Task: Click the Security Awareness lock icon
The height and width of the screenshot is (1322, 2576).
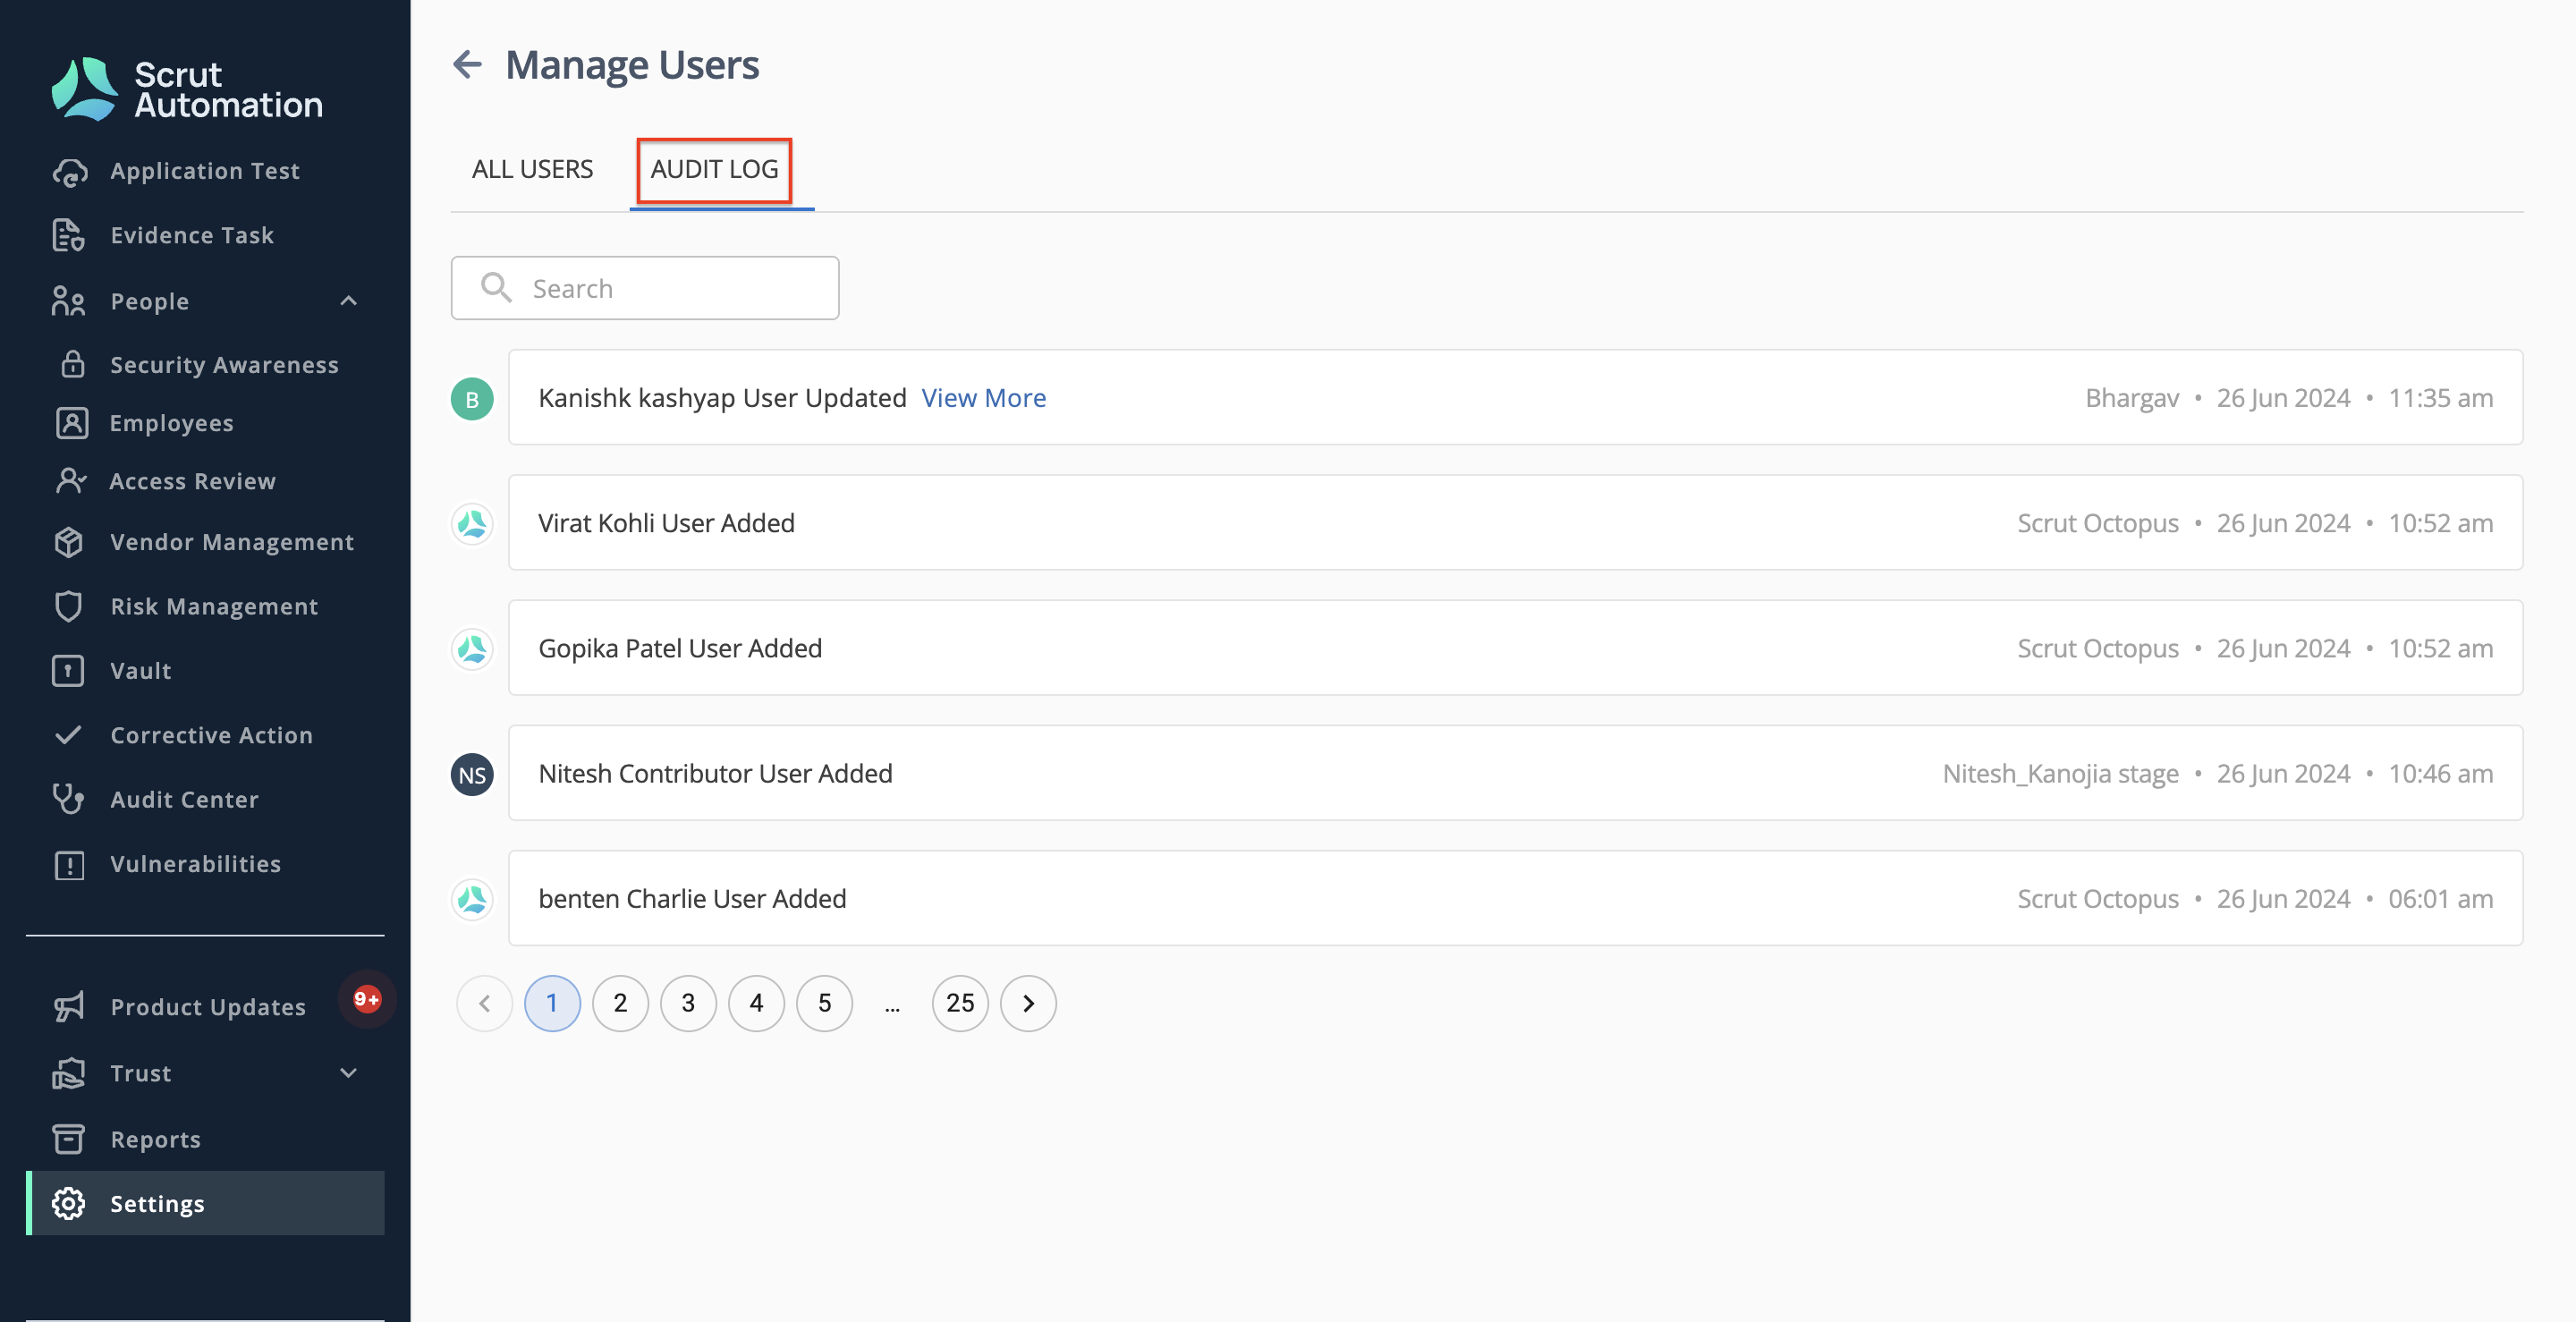Action: click(x=72, y=364)
